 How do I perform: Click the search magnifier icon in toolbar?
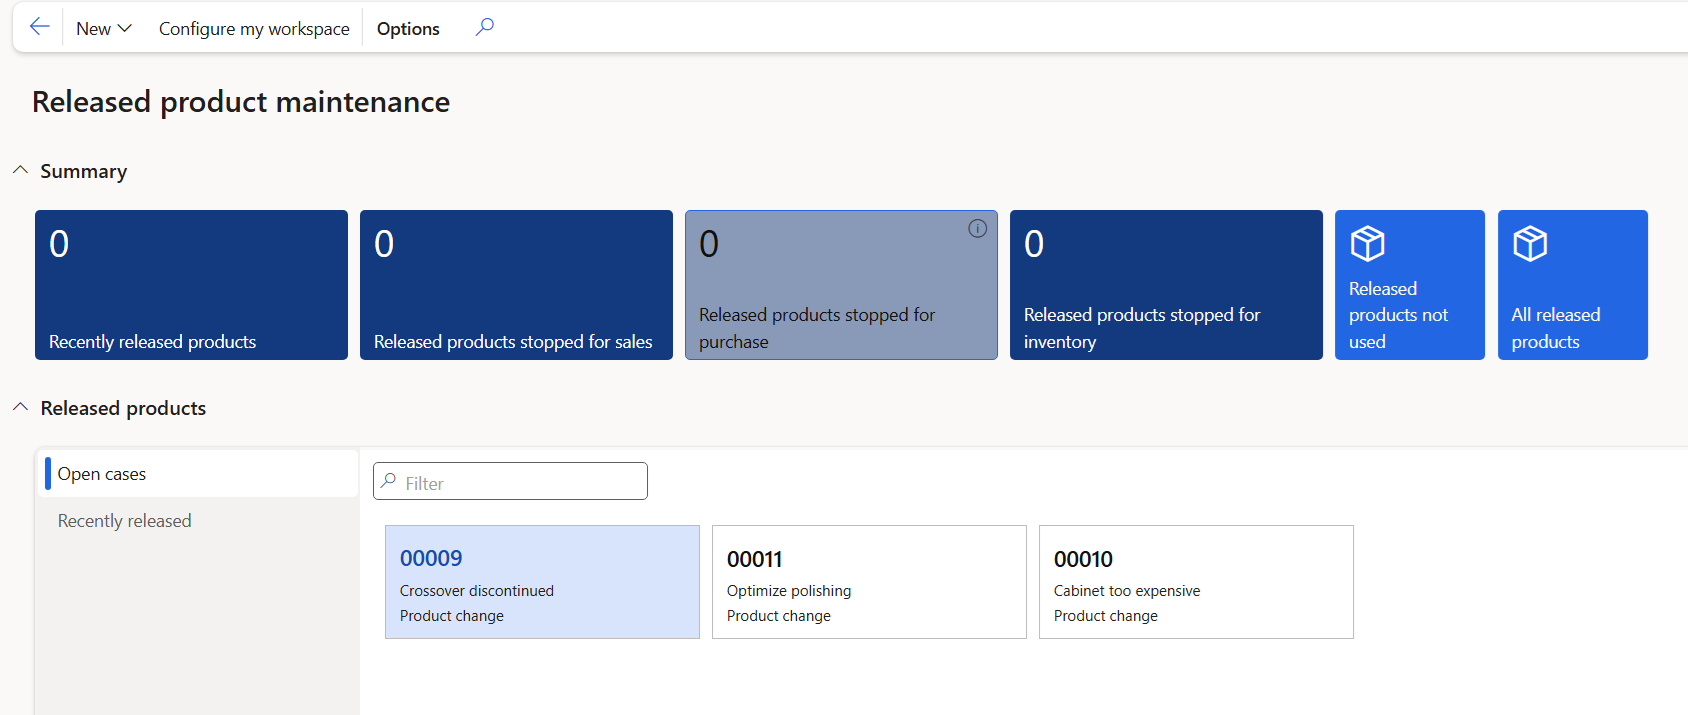[484, 27]
